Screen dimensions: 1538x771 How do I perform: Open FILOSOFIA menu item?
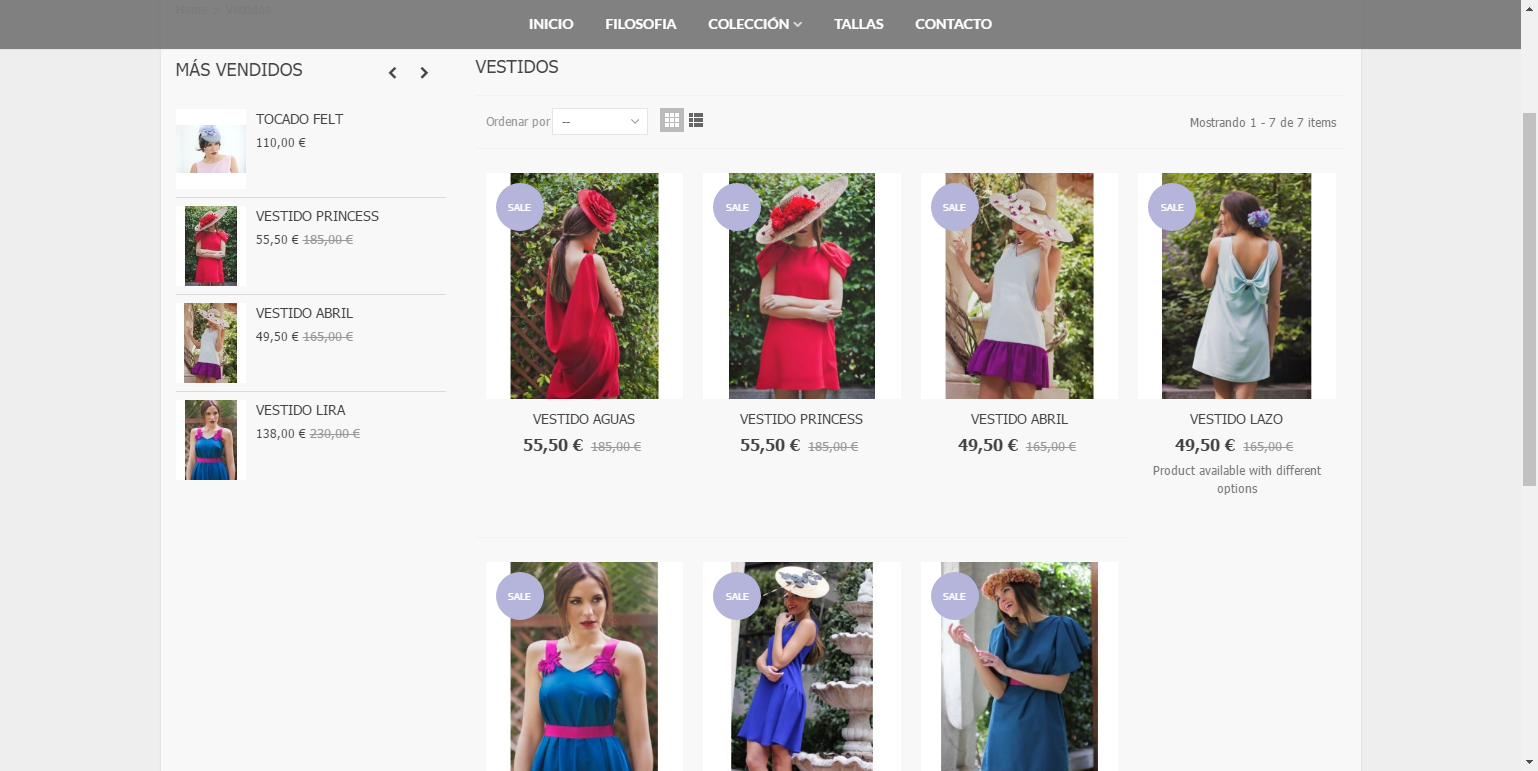[x=641, y=24]
